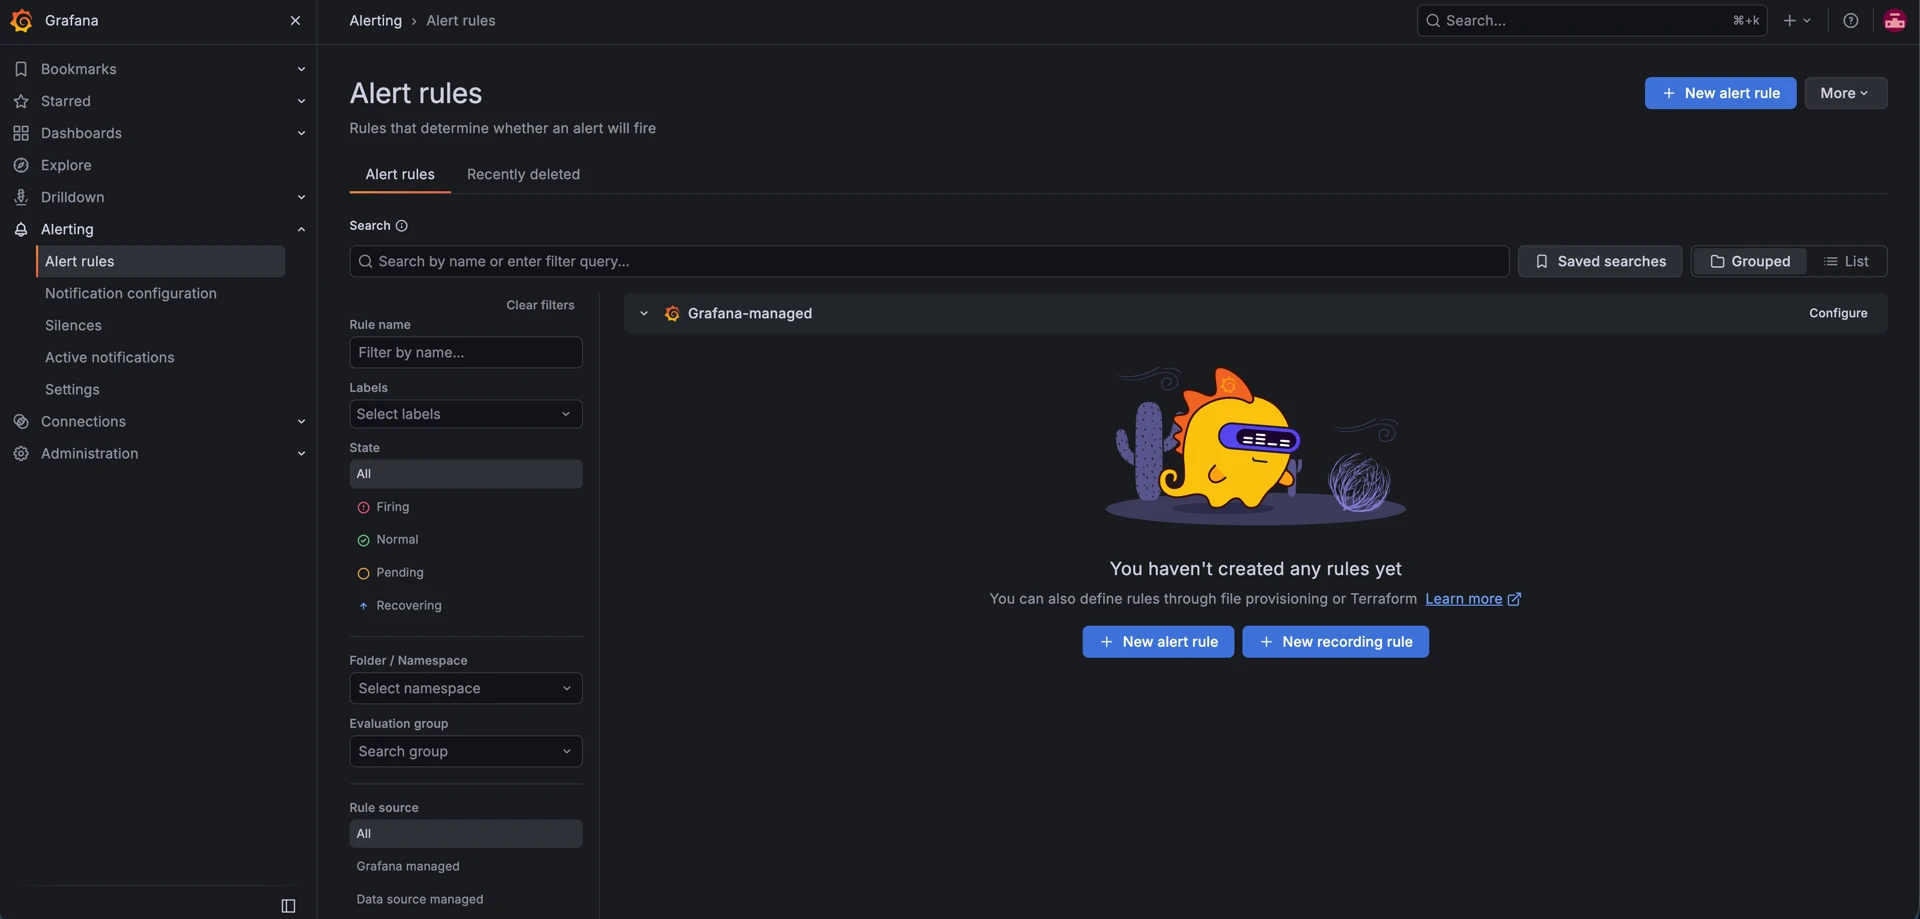Click Configure for Grafana-managed
Viewport: 1920px width, 919px height.
tap(1838, 314)
